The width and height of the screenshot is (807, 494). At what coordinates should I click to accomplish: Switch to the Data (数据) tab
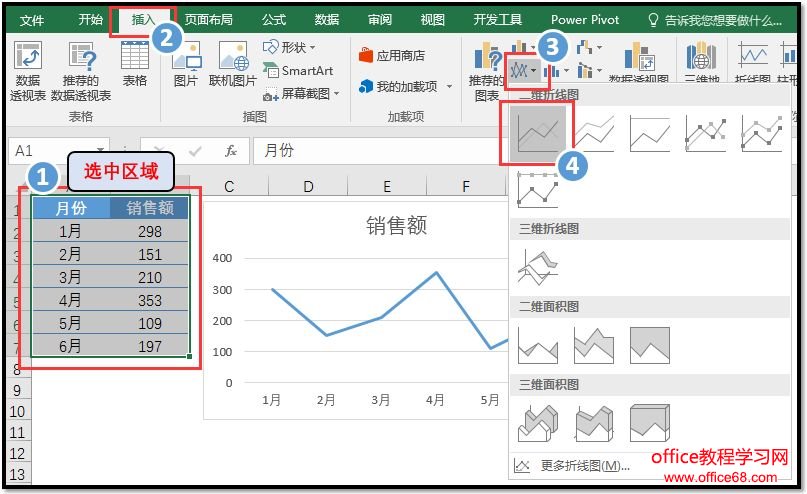point(326,20)
